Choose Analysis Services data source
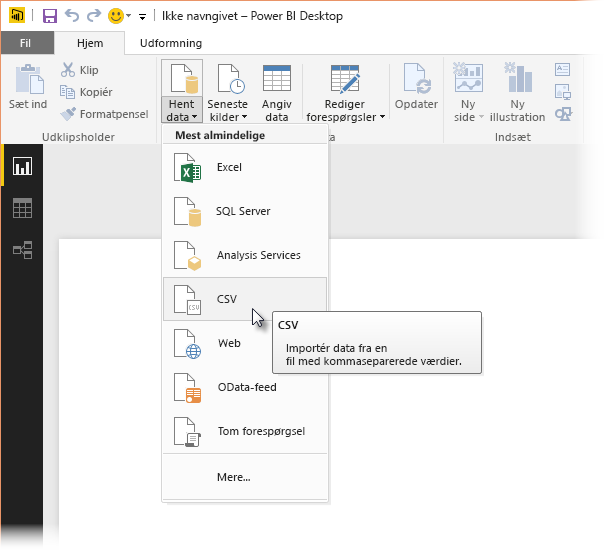Viewport: 605px width, 551px height. point(245,255)
